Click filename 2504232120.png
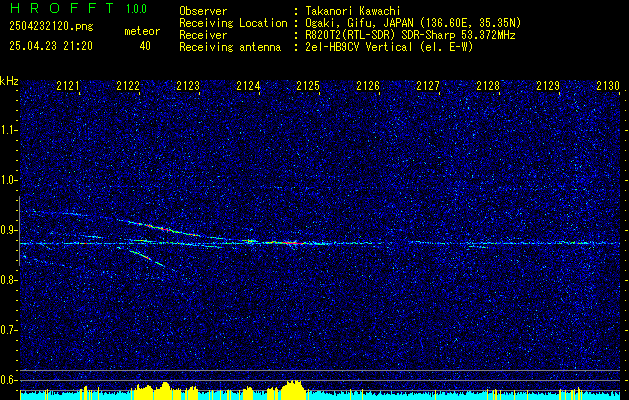 [x=51, y=26]
